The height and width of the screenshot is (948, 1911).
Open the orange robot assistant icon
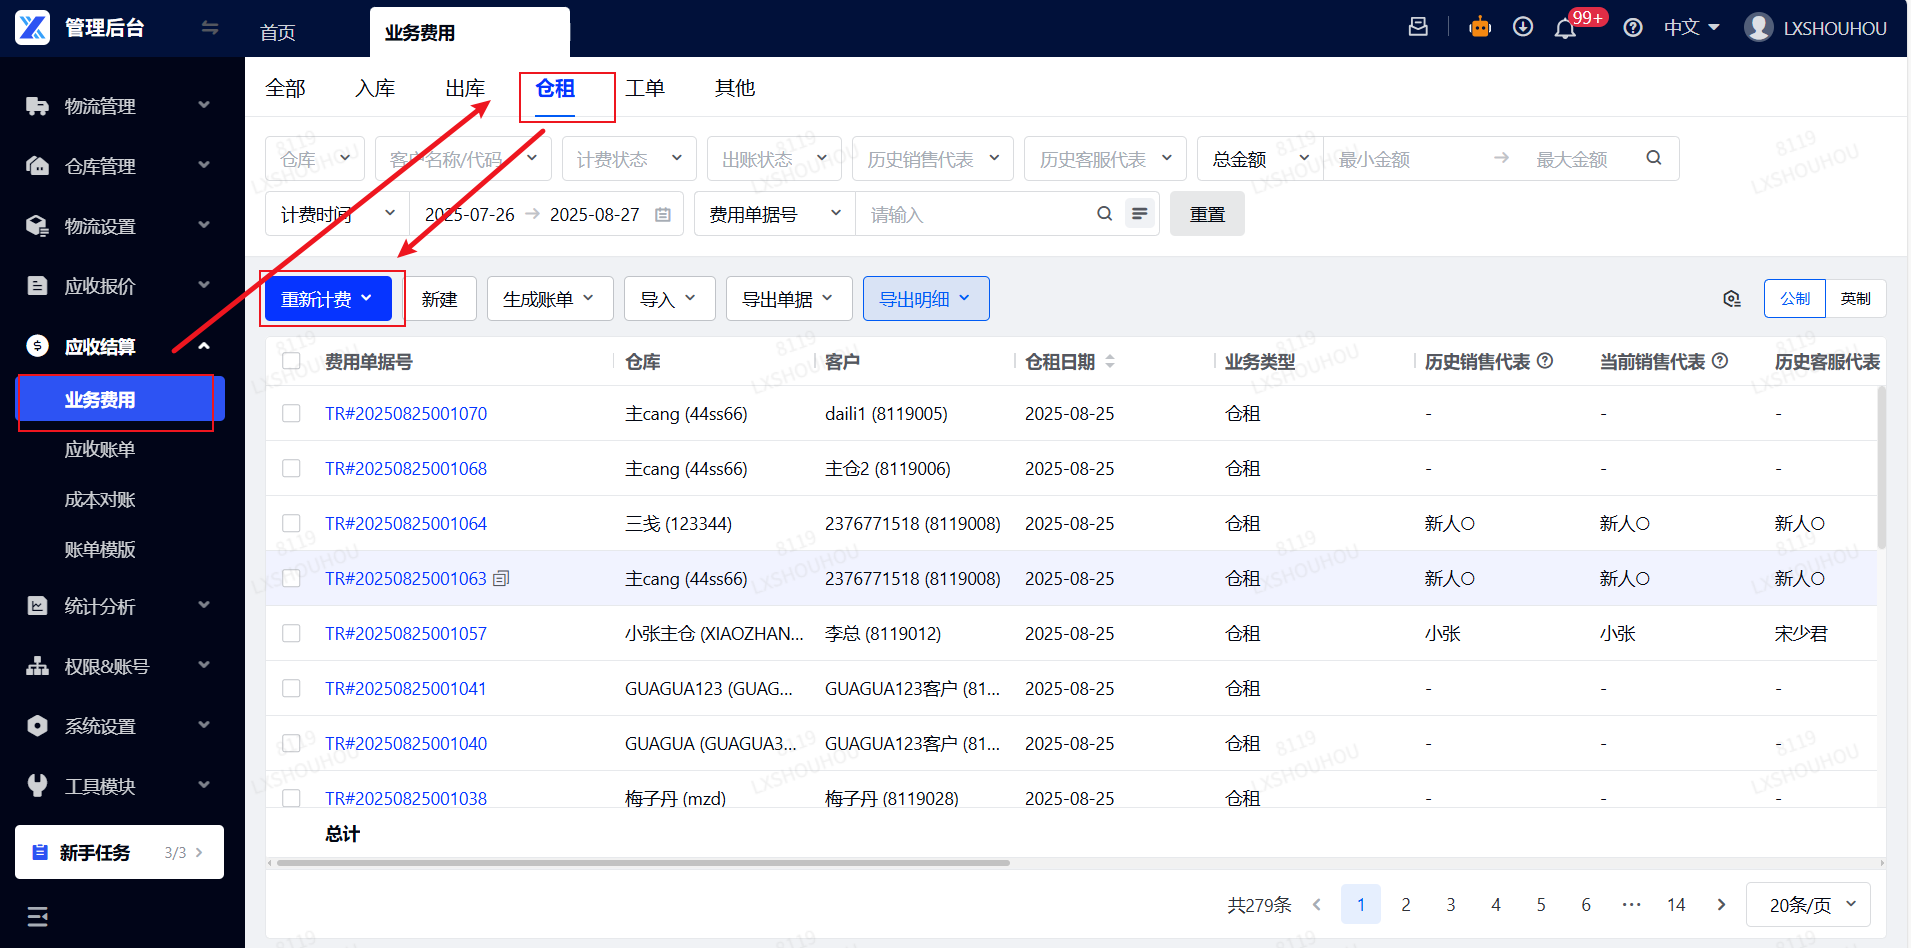tap(1480, 27)
